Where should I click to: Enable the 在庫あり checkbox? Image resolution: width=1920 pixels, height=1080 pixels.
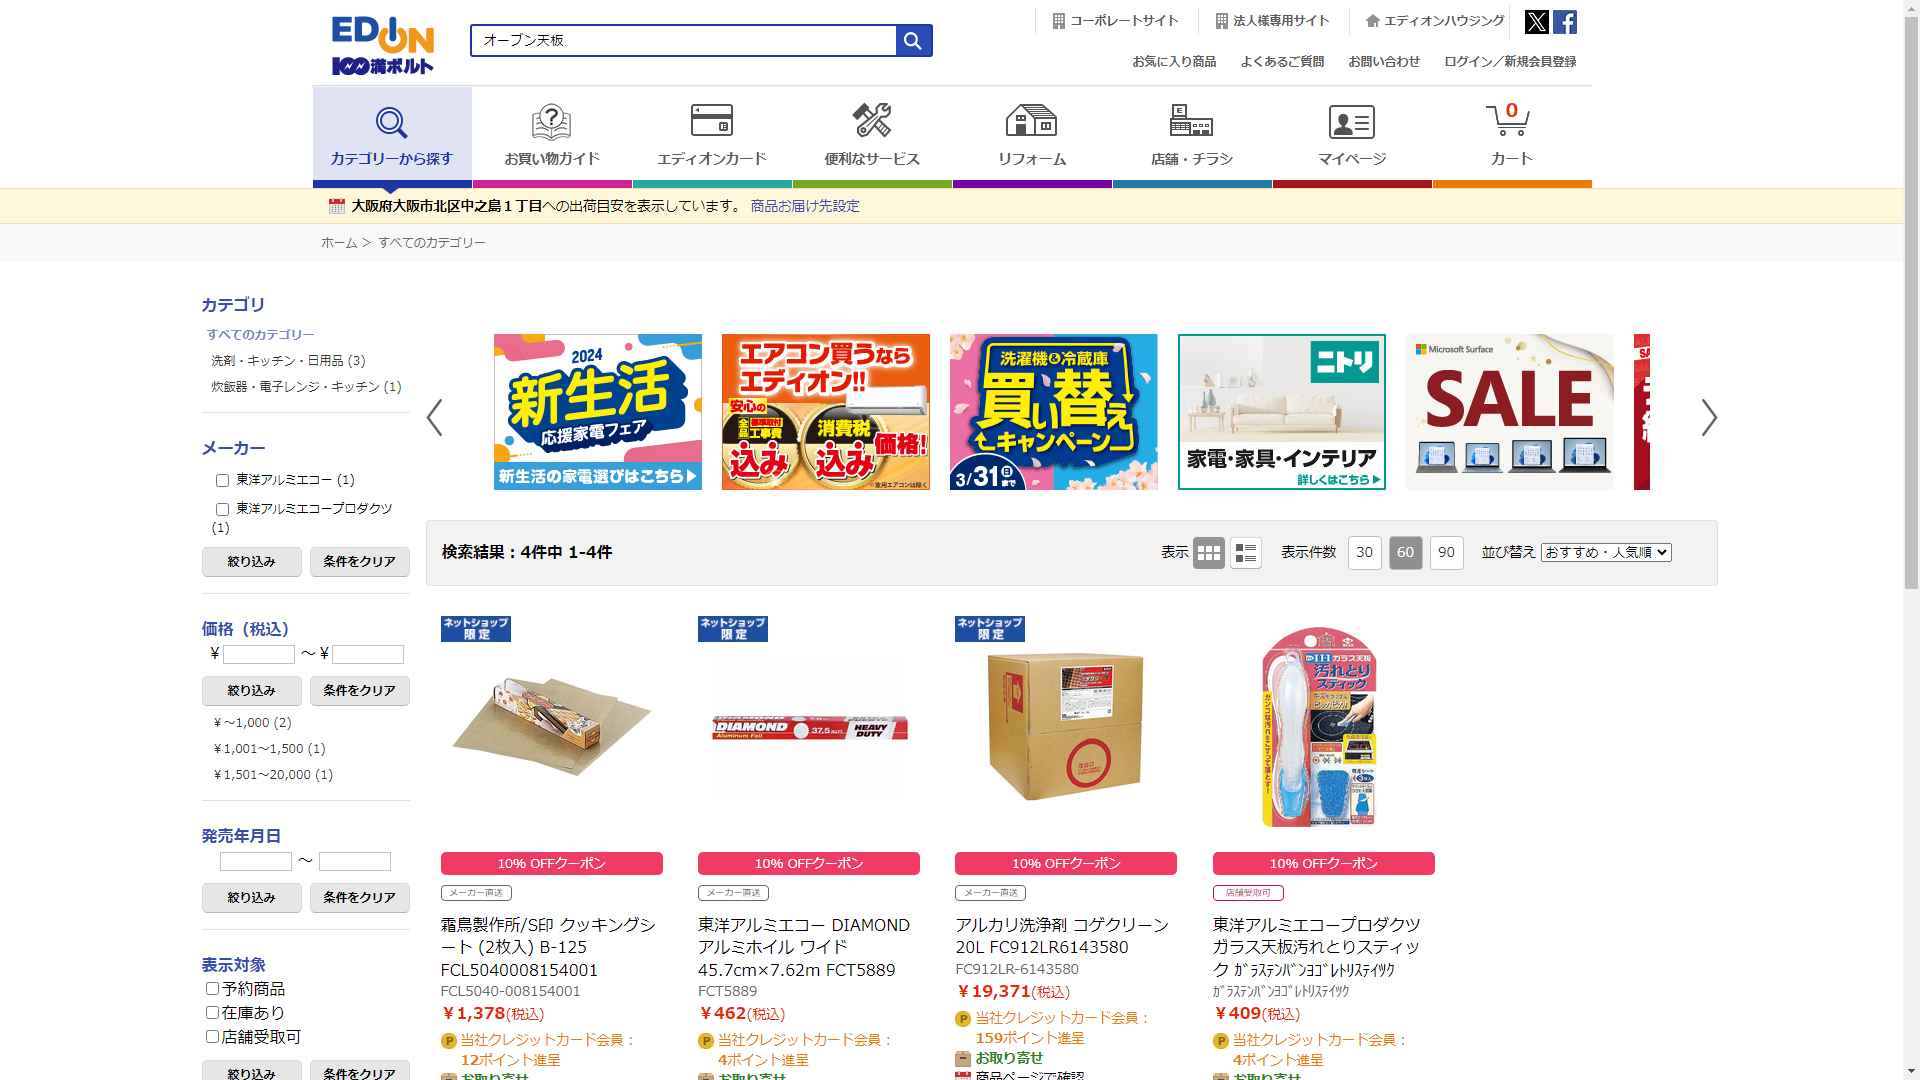212,1013
